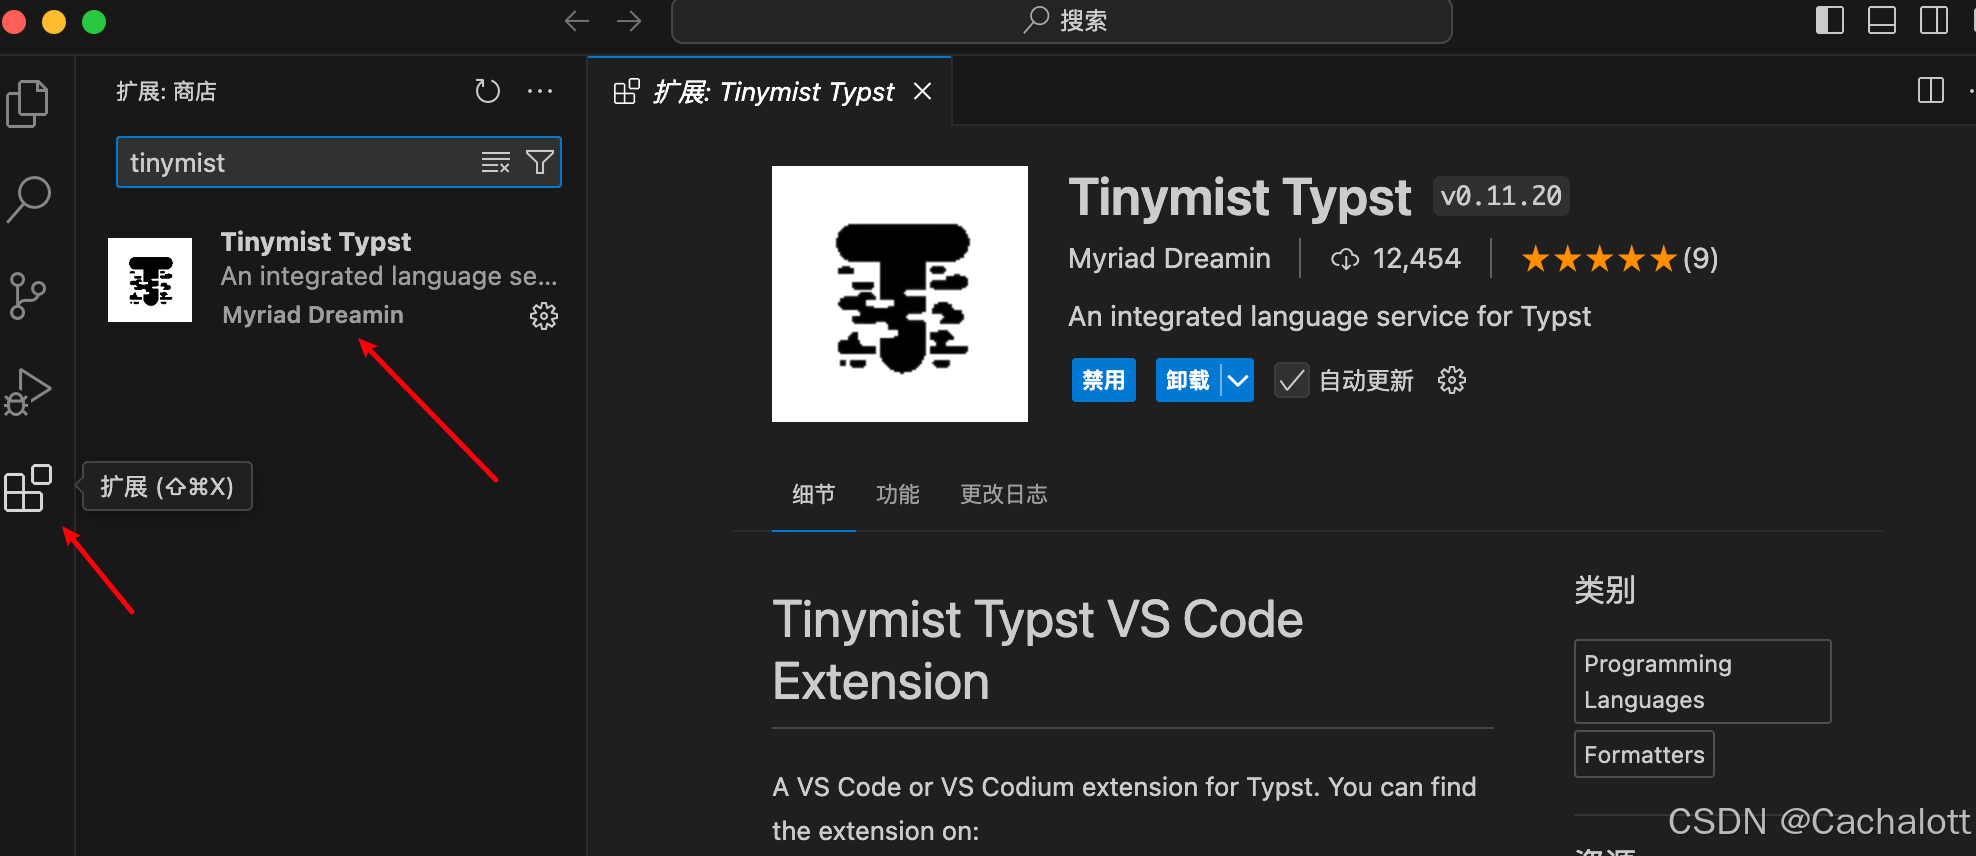
Task: Click the green fullscreen window button
Action: coord(94,22)
